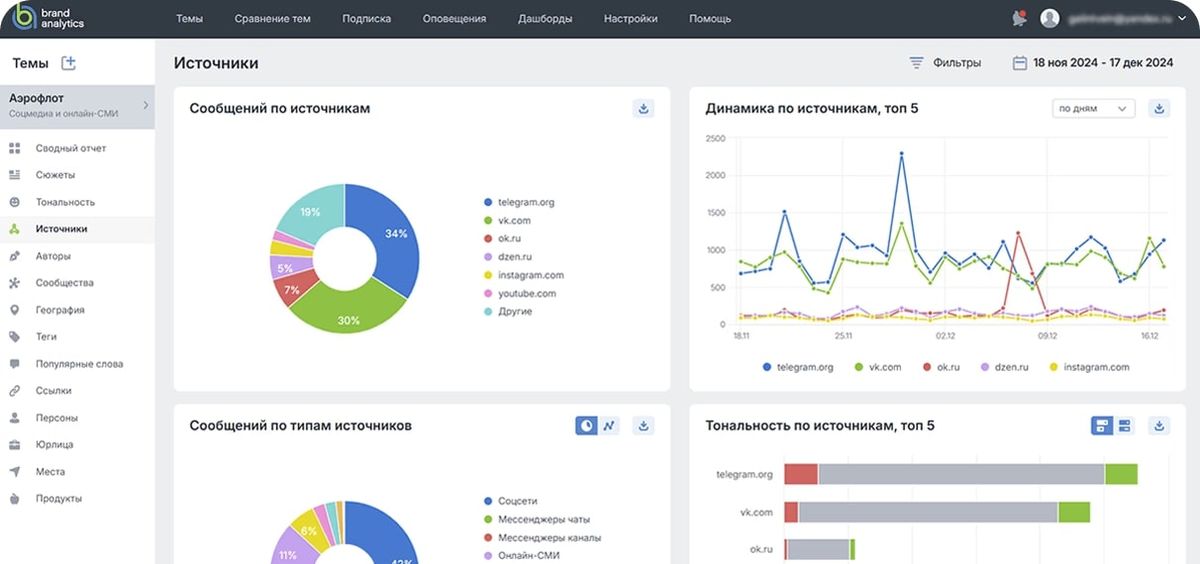The image size is (1200, 564).
Task: Click the Юрлица briefcase icon
Action: [14, 445]
